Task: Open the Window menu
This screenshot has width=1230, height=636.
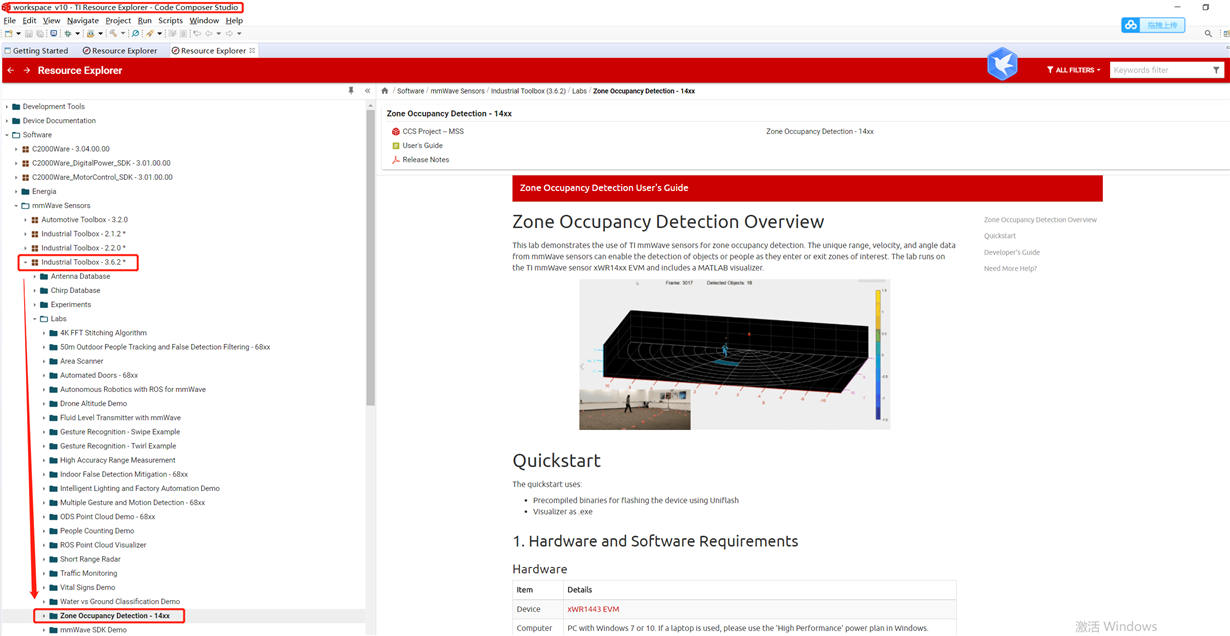Action: click(x=204, y=20)
